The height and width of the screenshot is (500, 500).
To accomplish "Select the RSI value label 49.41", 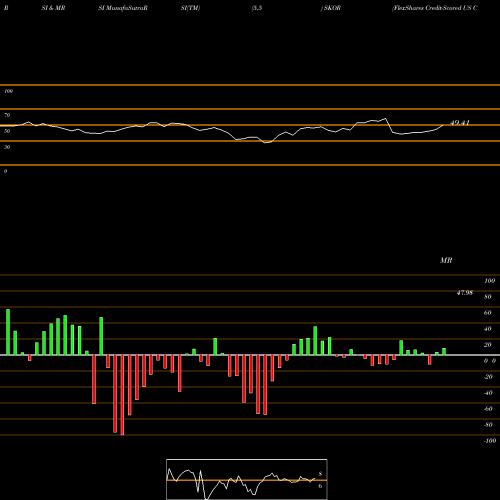I will (x=460, y=123).
